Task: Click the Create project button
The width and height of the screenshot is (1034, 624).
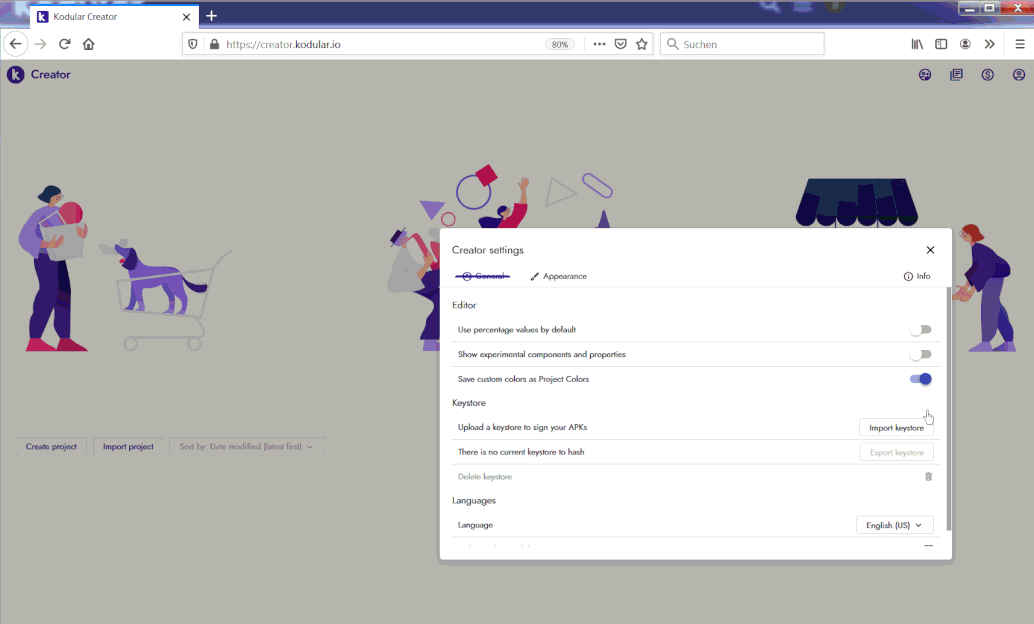Action: 51,447
